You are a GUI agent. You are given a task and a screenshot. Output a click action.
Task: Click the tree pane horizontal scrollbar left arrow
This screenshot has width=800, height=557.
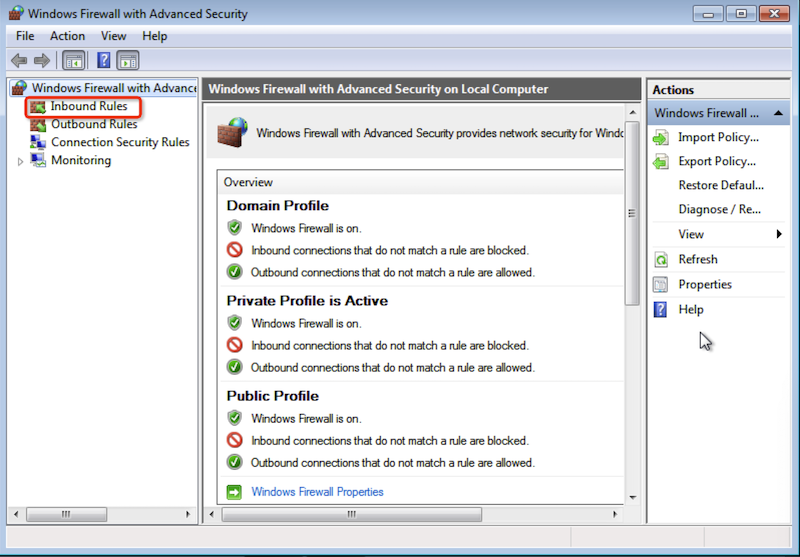point(16,514)
